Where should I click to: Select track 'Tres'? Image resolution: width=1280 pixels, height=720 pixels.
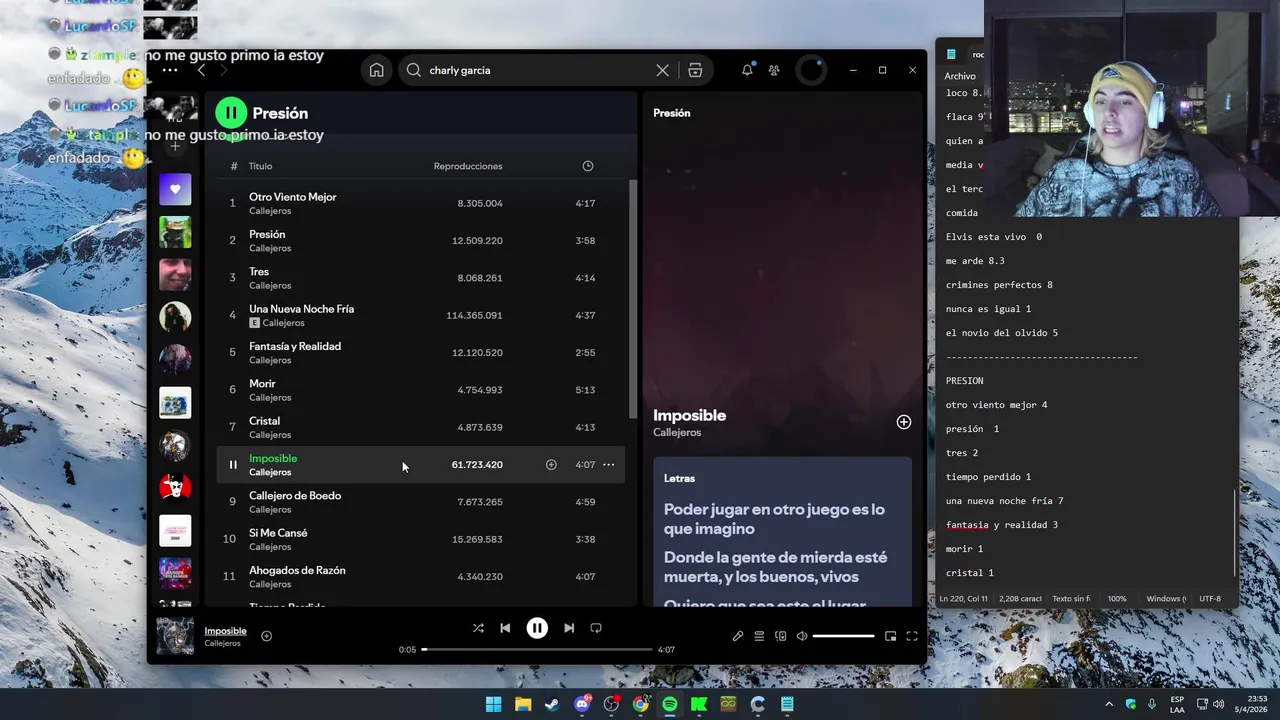[421, 278]
